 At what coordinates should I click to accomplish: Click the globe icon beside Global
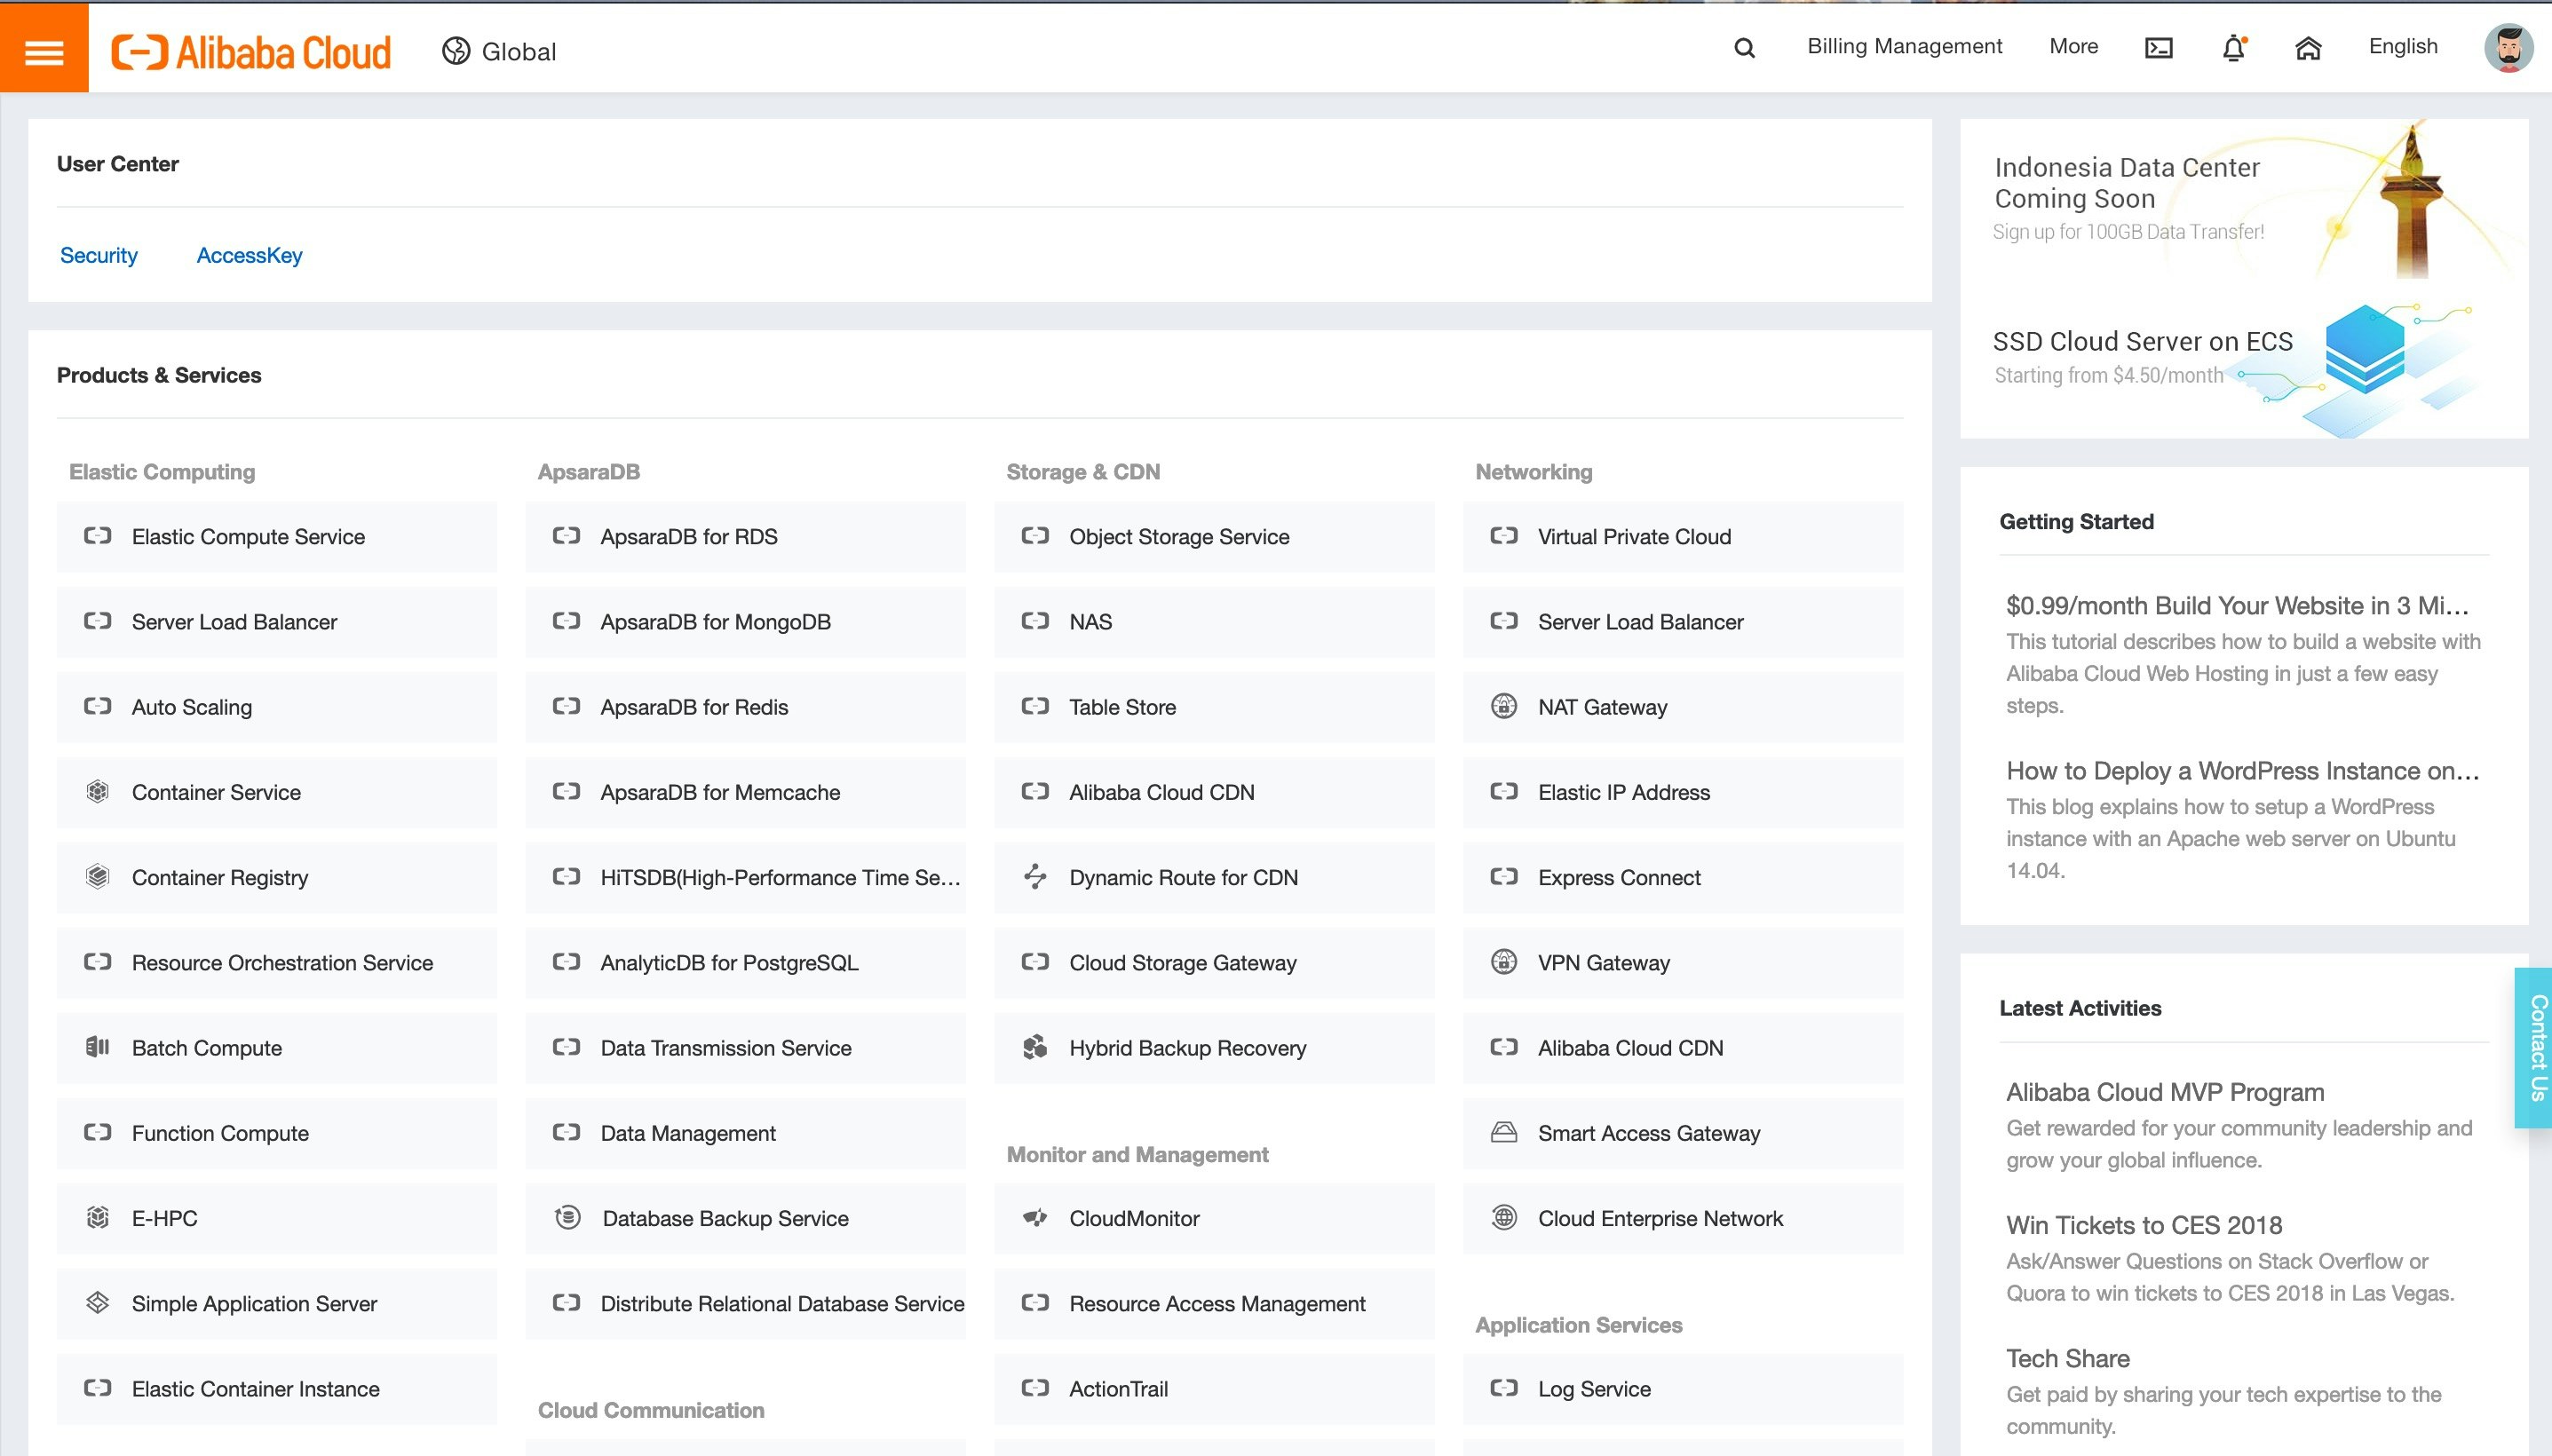click(456, 51)
